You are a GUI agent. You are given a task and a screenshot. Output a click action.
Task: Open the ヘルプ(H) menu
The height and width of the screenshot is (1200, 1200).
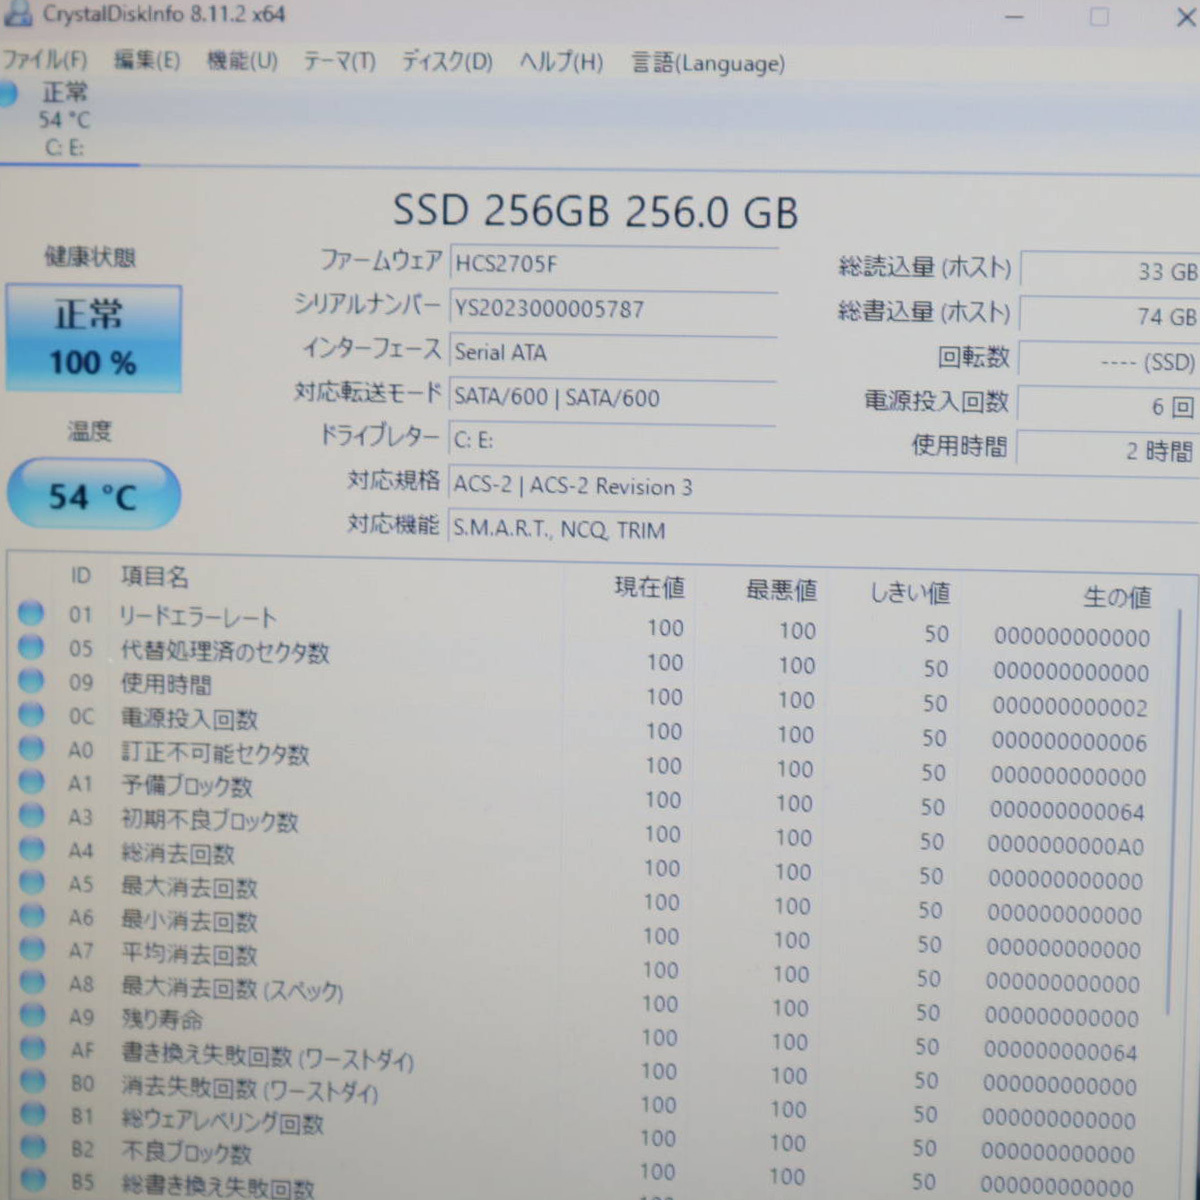(561, 62)
